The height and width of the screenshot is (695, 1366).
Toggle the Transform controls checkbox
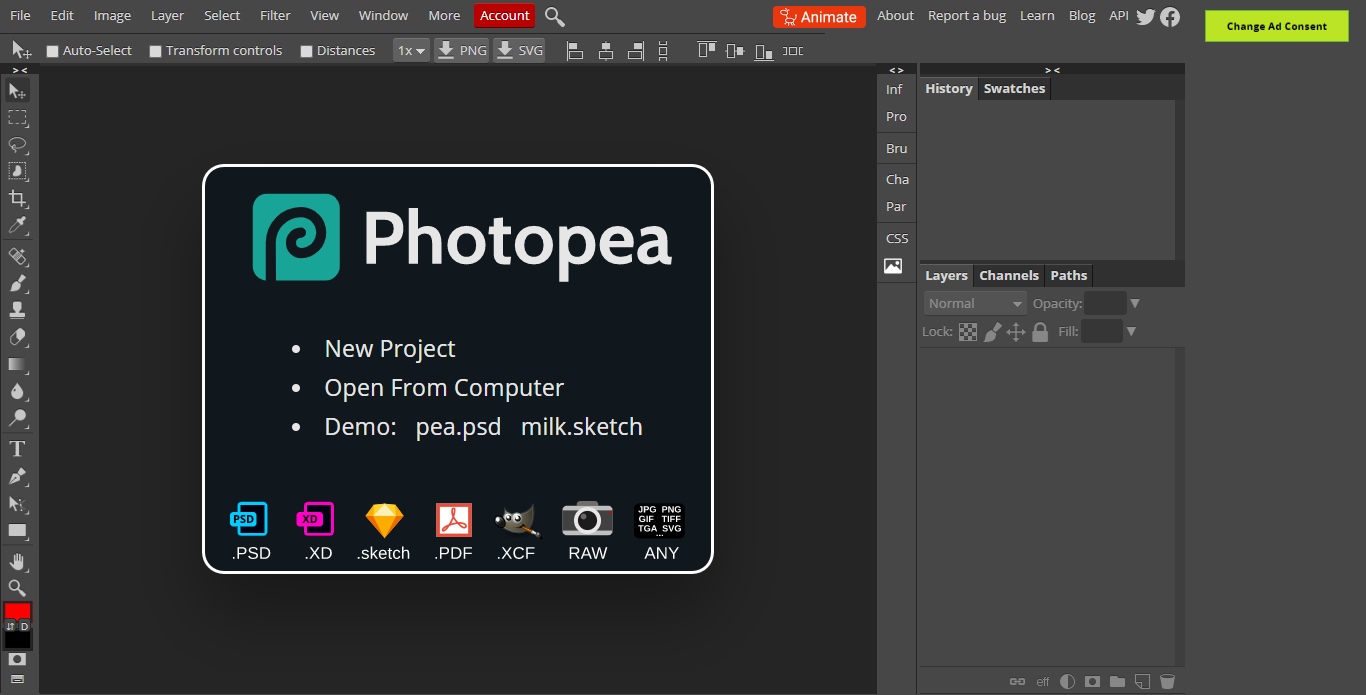click(156, 50)
